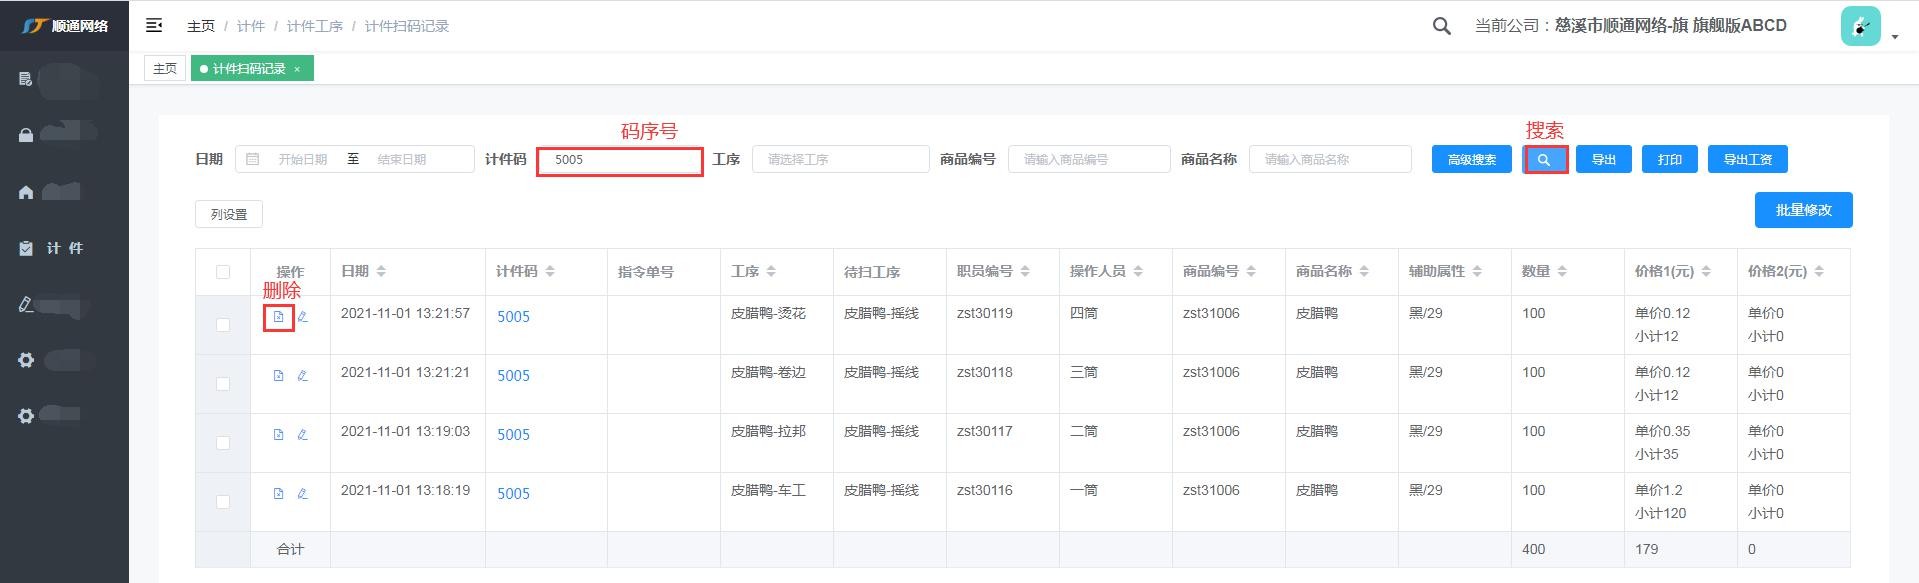
Task: Check the checkbox for the 皮腊鸭-烫花 row
Action: (223, 325)
